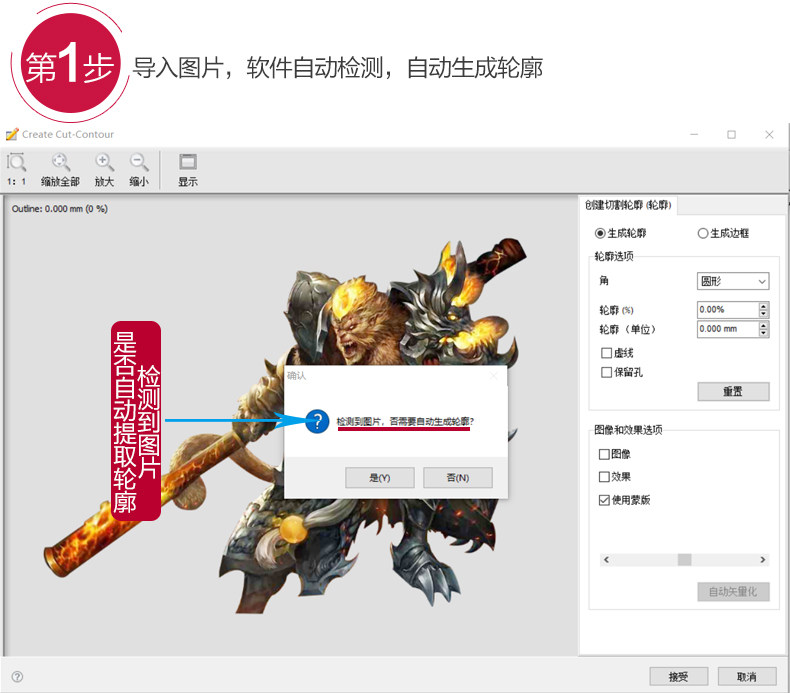The width and height of the screenshot is (790, 693).
Task: Minimize the Create Cut-Contour window
Action: click(694, 135)
